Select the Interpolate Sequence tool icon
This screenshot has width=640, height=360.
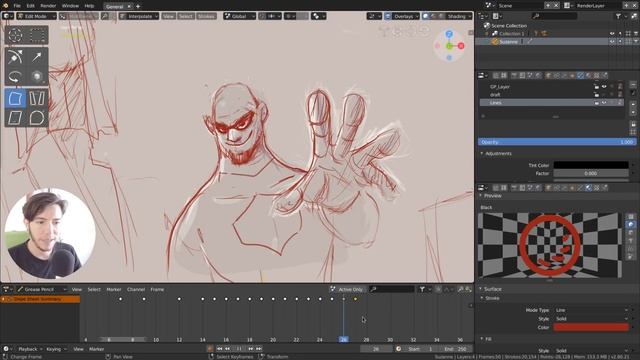[x=37, y=98]
